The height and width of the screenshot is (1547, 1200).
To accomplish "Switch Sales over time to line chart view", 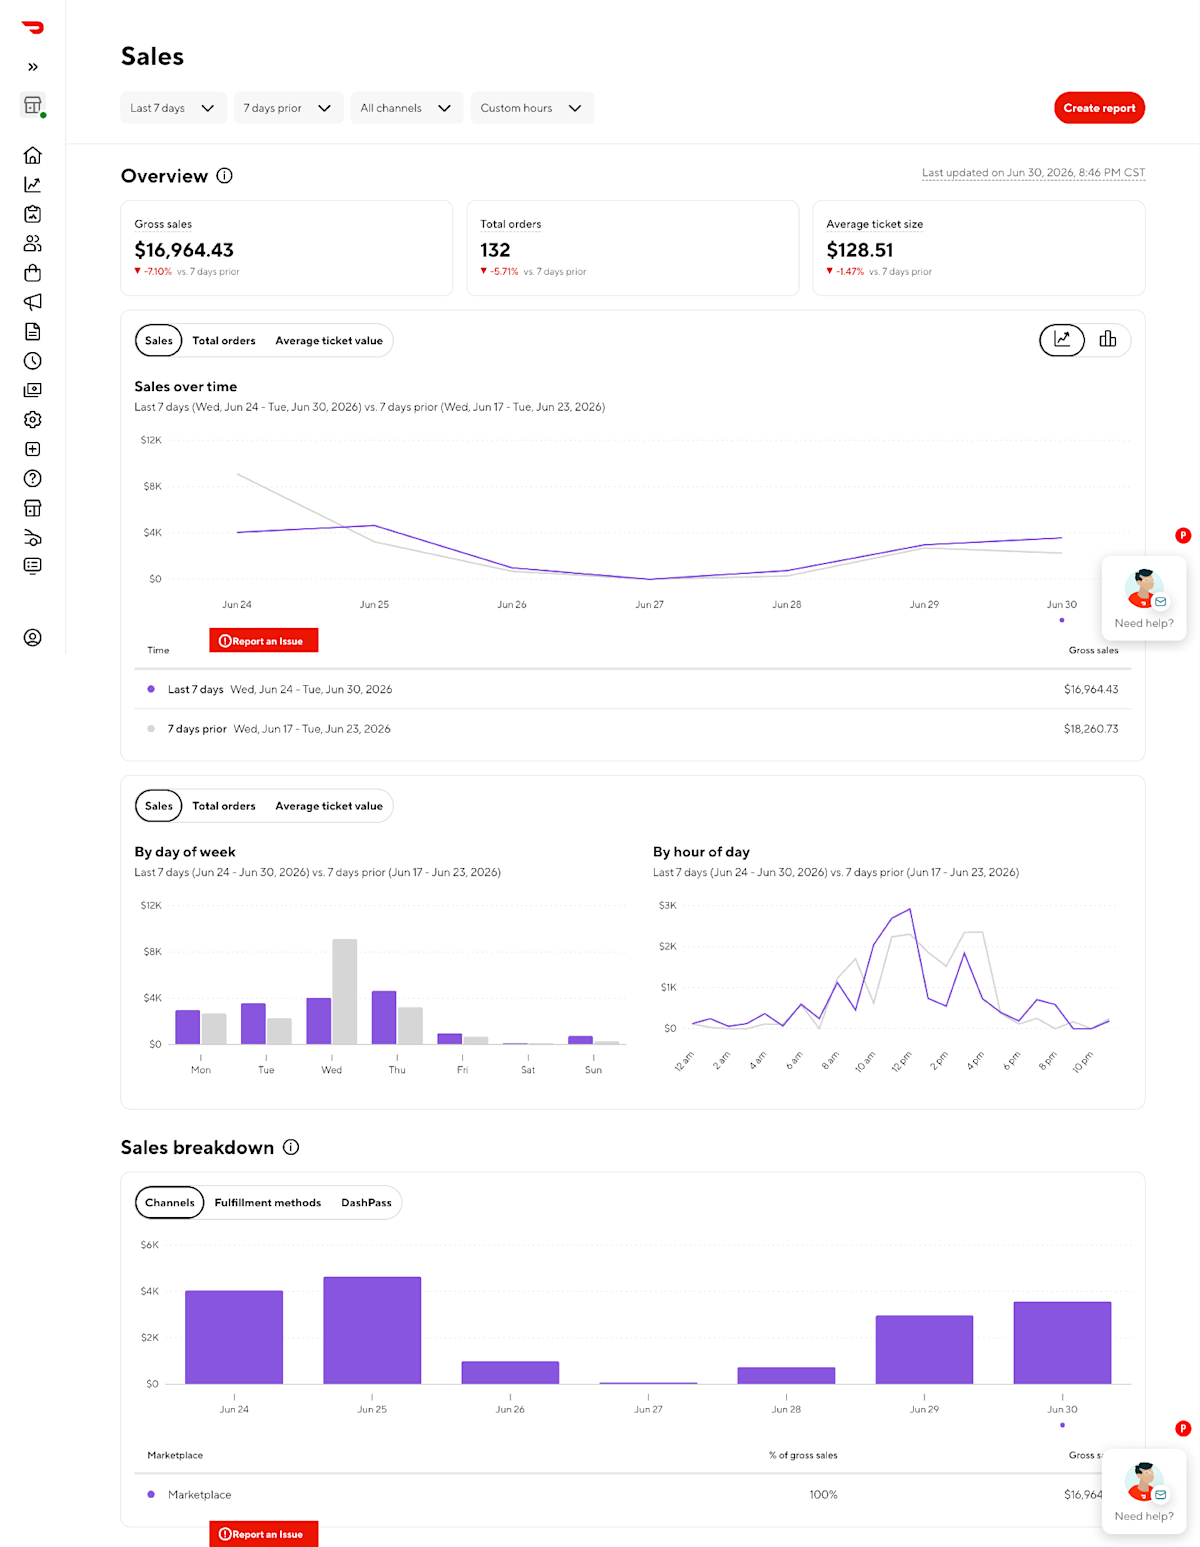I will pyautogui.click(x=1062, y=340).
